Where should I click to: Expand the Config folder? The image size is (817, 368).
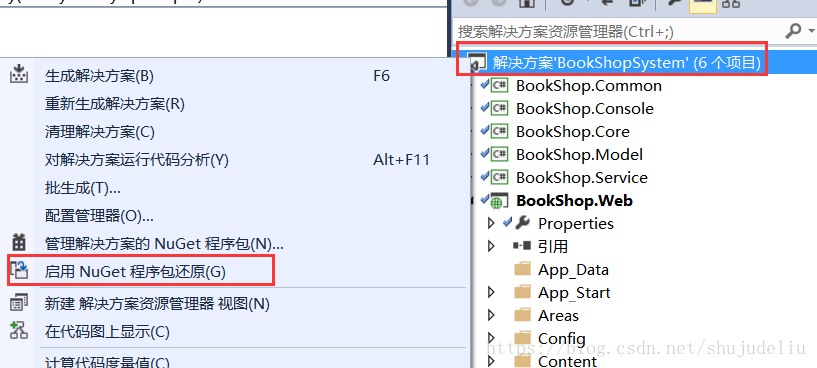(x=490, y=338)
